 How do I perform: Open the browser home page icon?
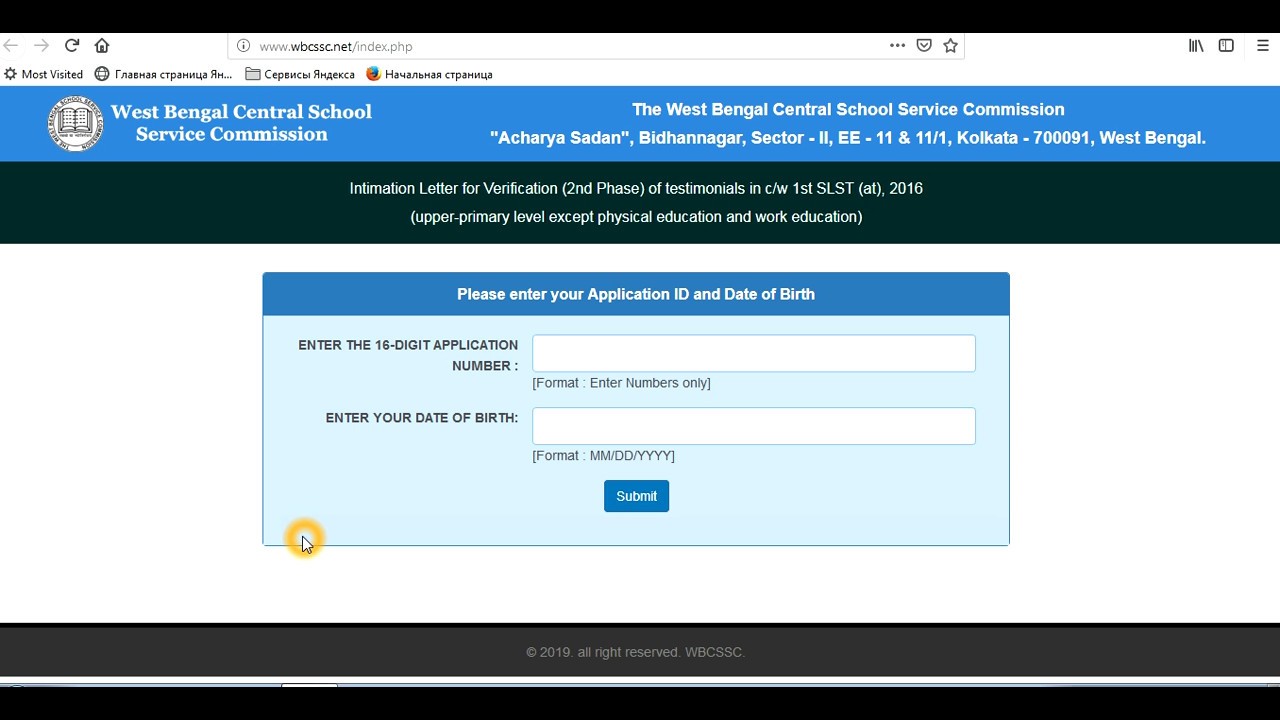click(102, 46)
